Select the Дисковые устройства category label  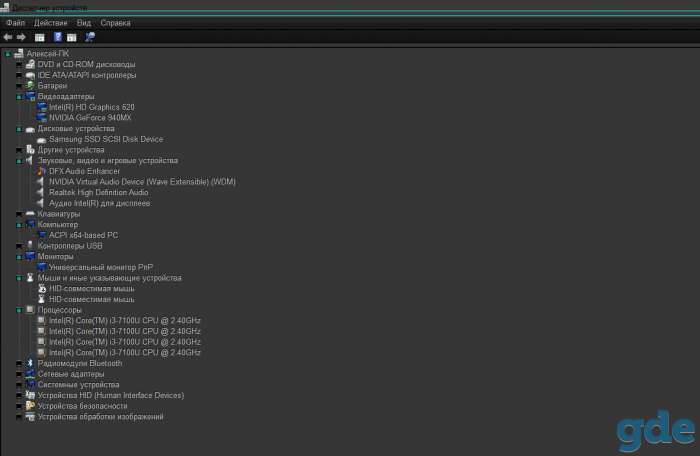point(76,129)
